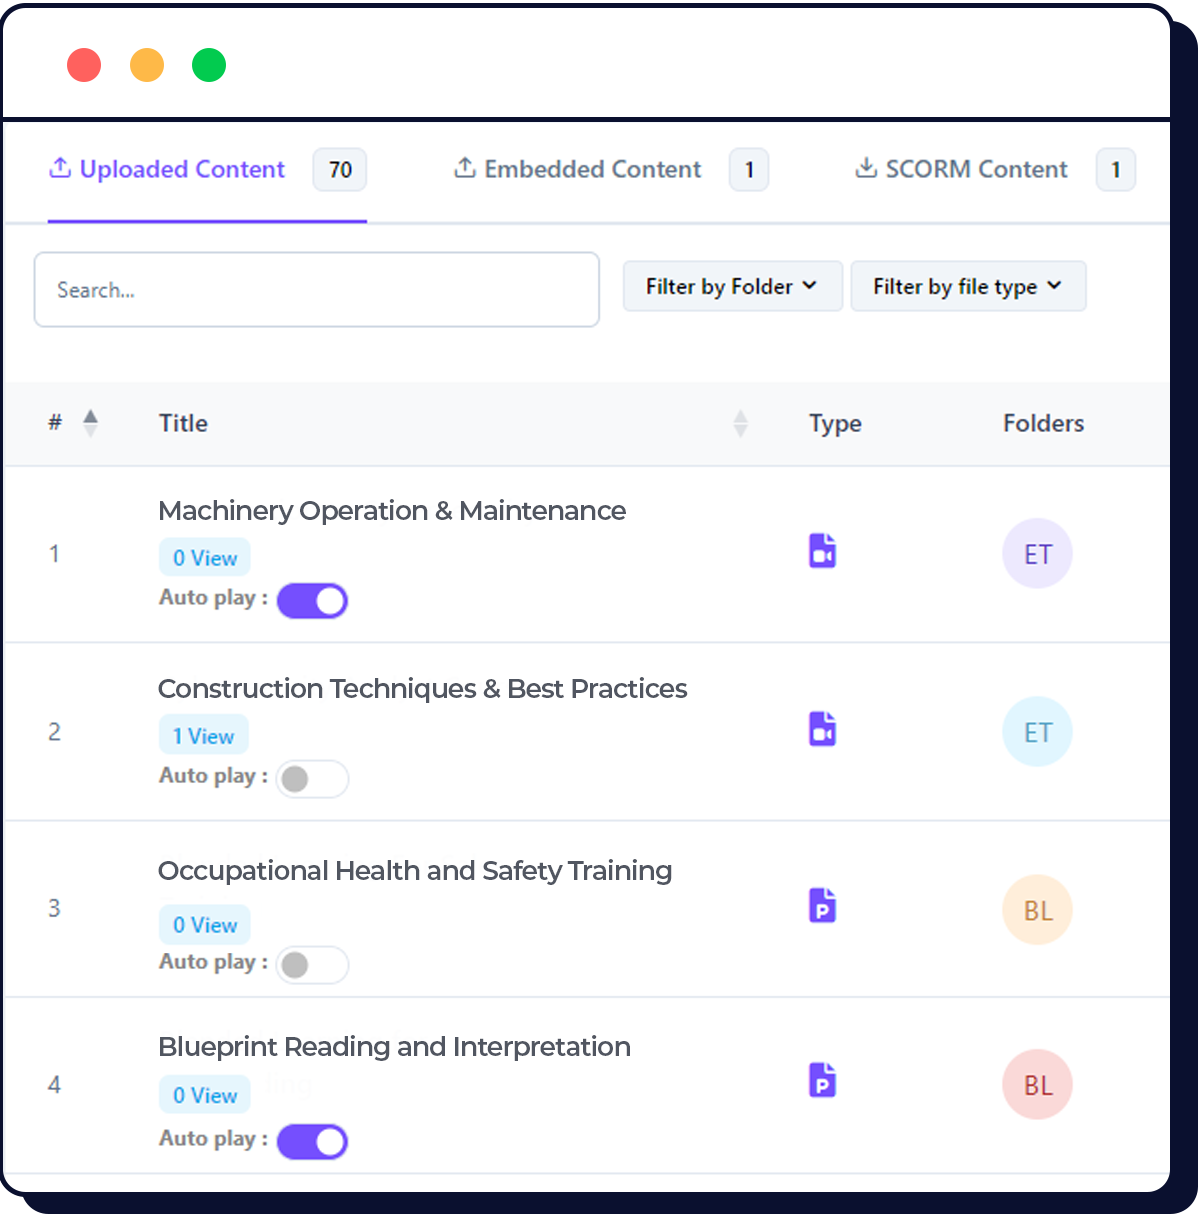This screenshot has height=1216, width=1200.
Task: Switch to the Embedded Content tab
Action: click(592, 170)
